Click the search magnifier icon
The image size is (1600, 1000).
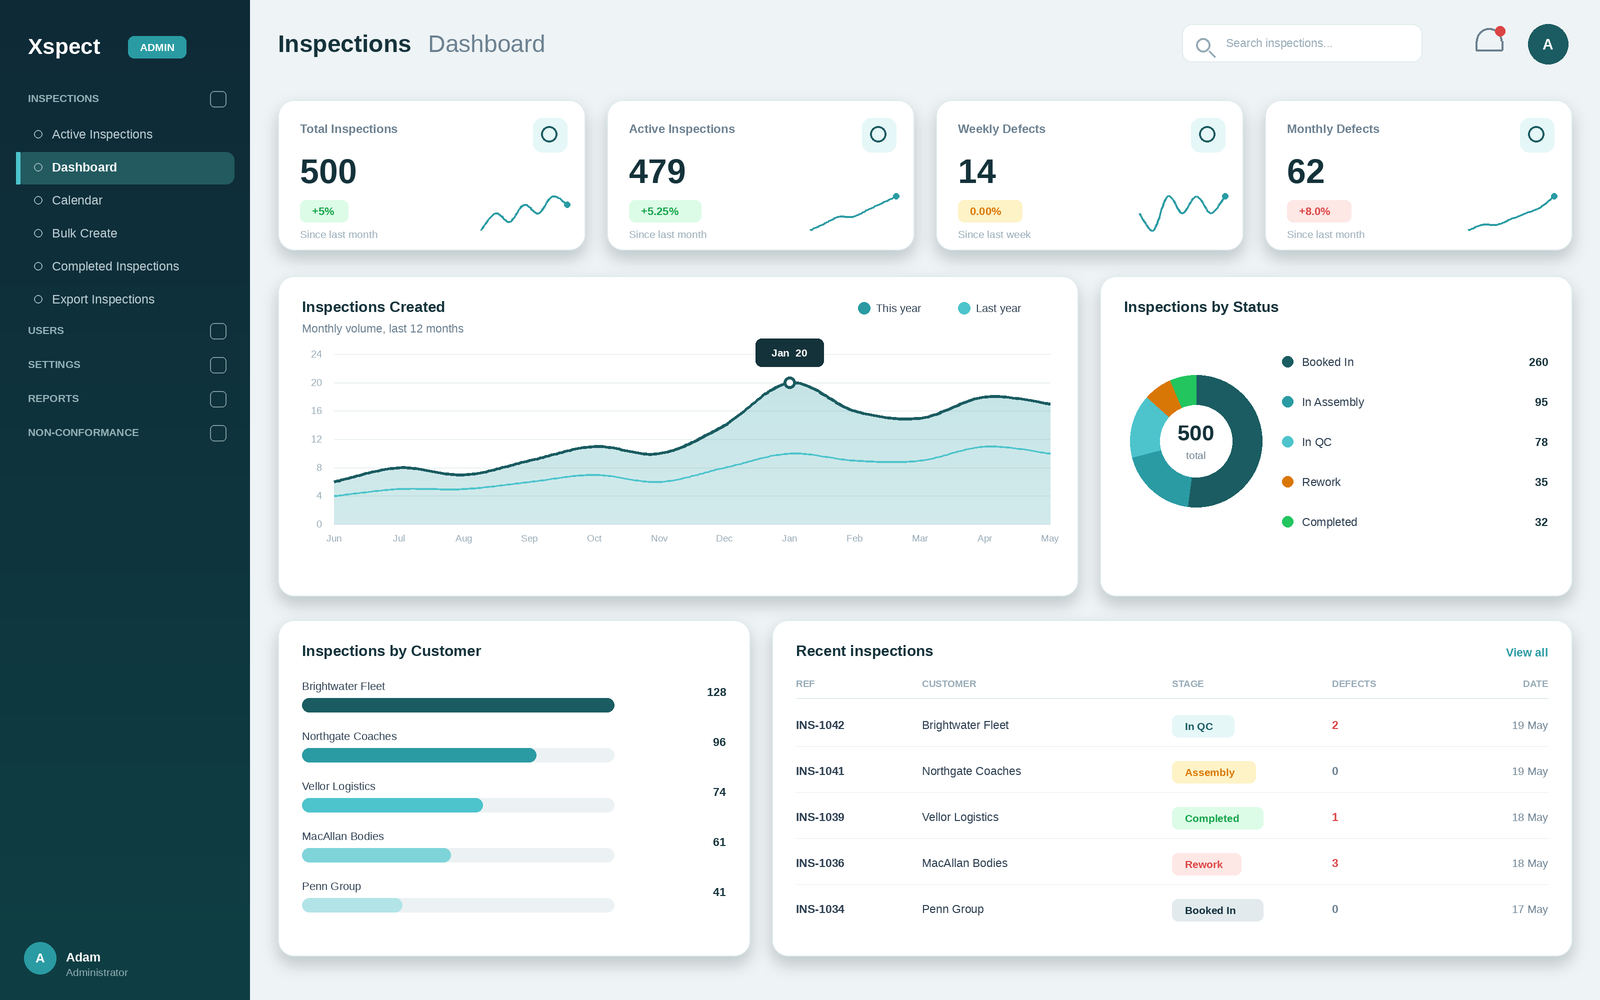point(1205,46)
